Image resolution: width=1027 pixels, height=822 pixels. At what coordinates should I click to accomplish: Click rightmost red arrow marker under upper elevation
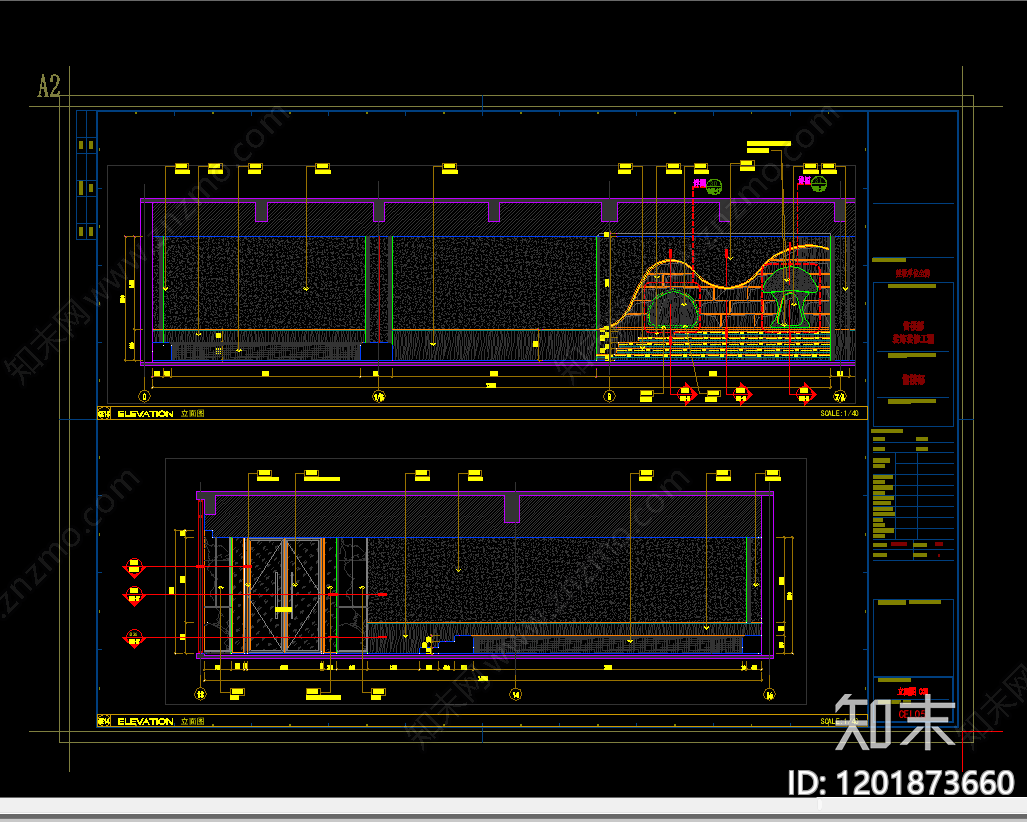[804, 394]
